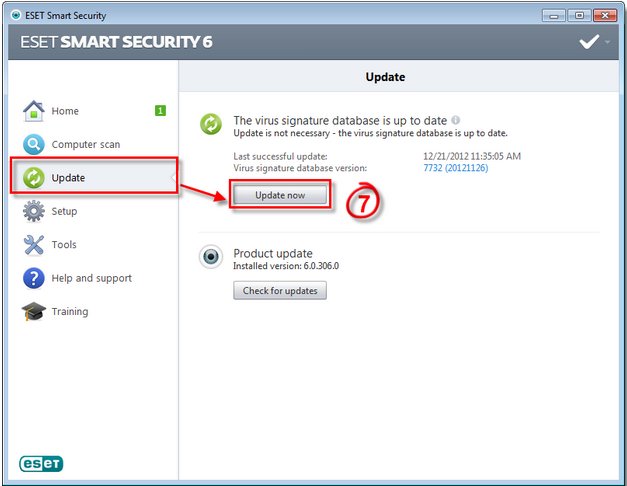
Task: Open Help and support section
Action: coord(92,278)
